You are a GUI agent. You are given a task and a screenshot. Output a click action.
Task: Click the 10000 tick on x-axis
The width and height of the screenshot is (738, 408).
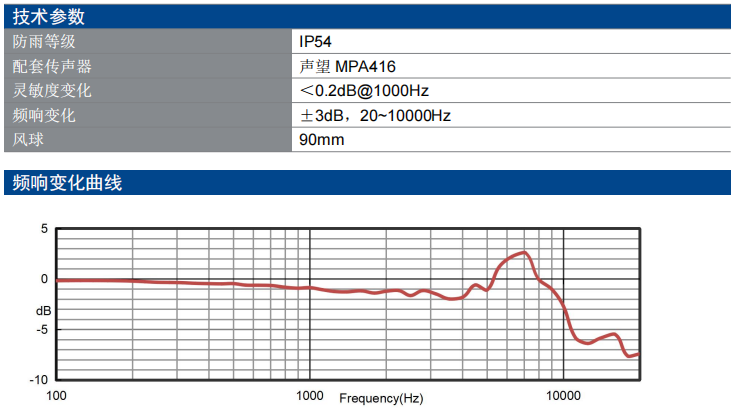[x=563, y=395]
